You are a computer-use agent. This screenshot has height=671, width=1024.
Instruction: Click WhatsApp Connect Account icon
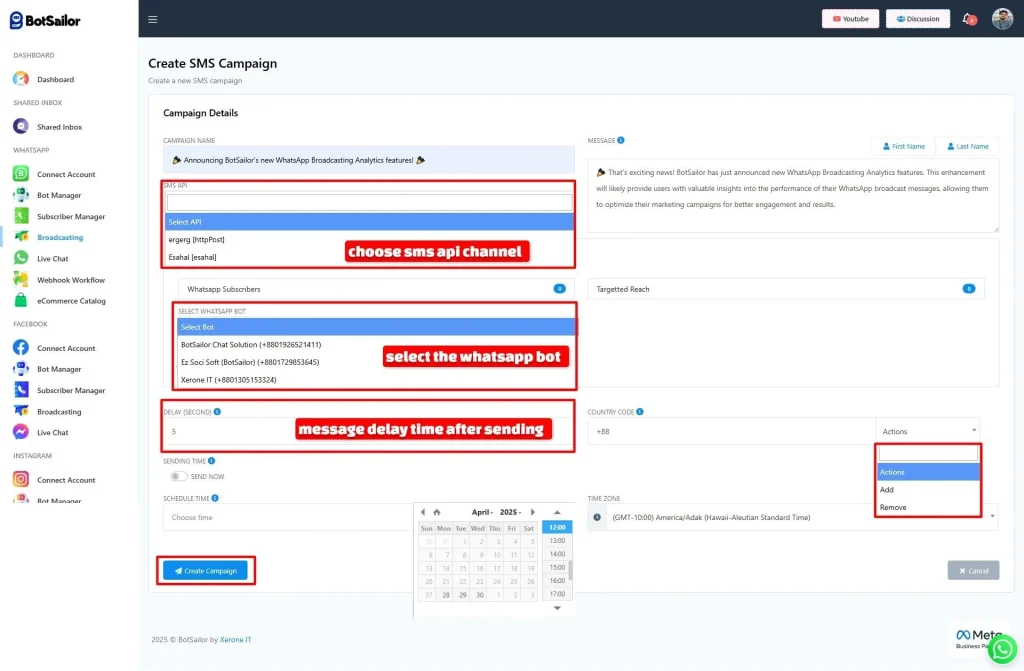pyautogui.click(x=21, y=174)
